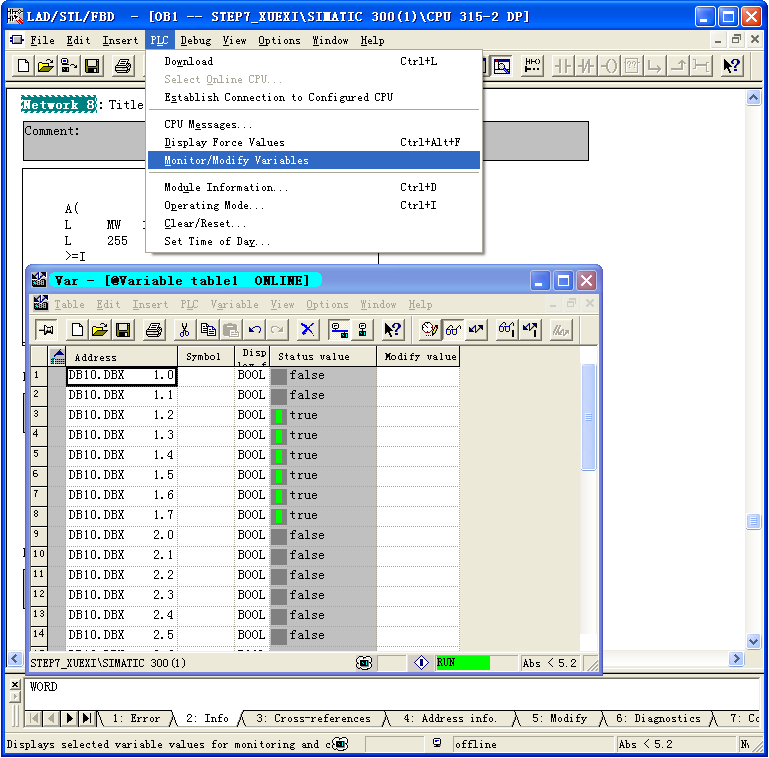Click the Close branch icon
Screen dimensions: 769x758
tap(678, 65)
